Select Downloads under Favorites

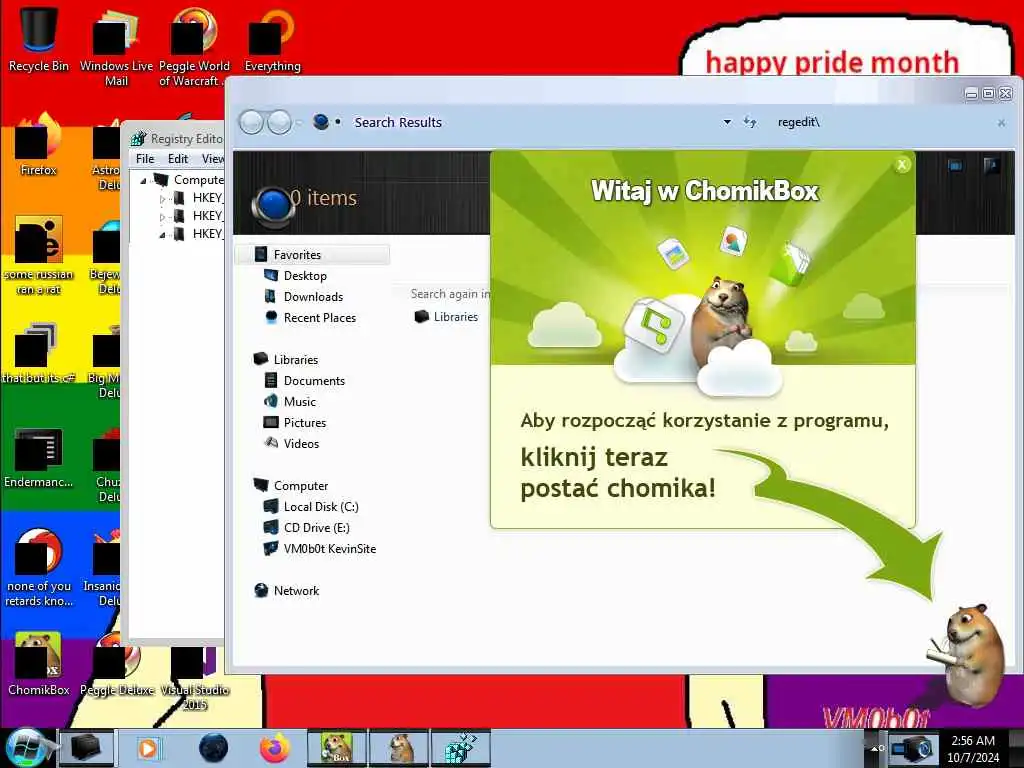[313, 296]
